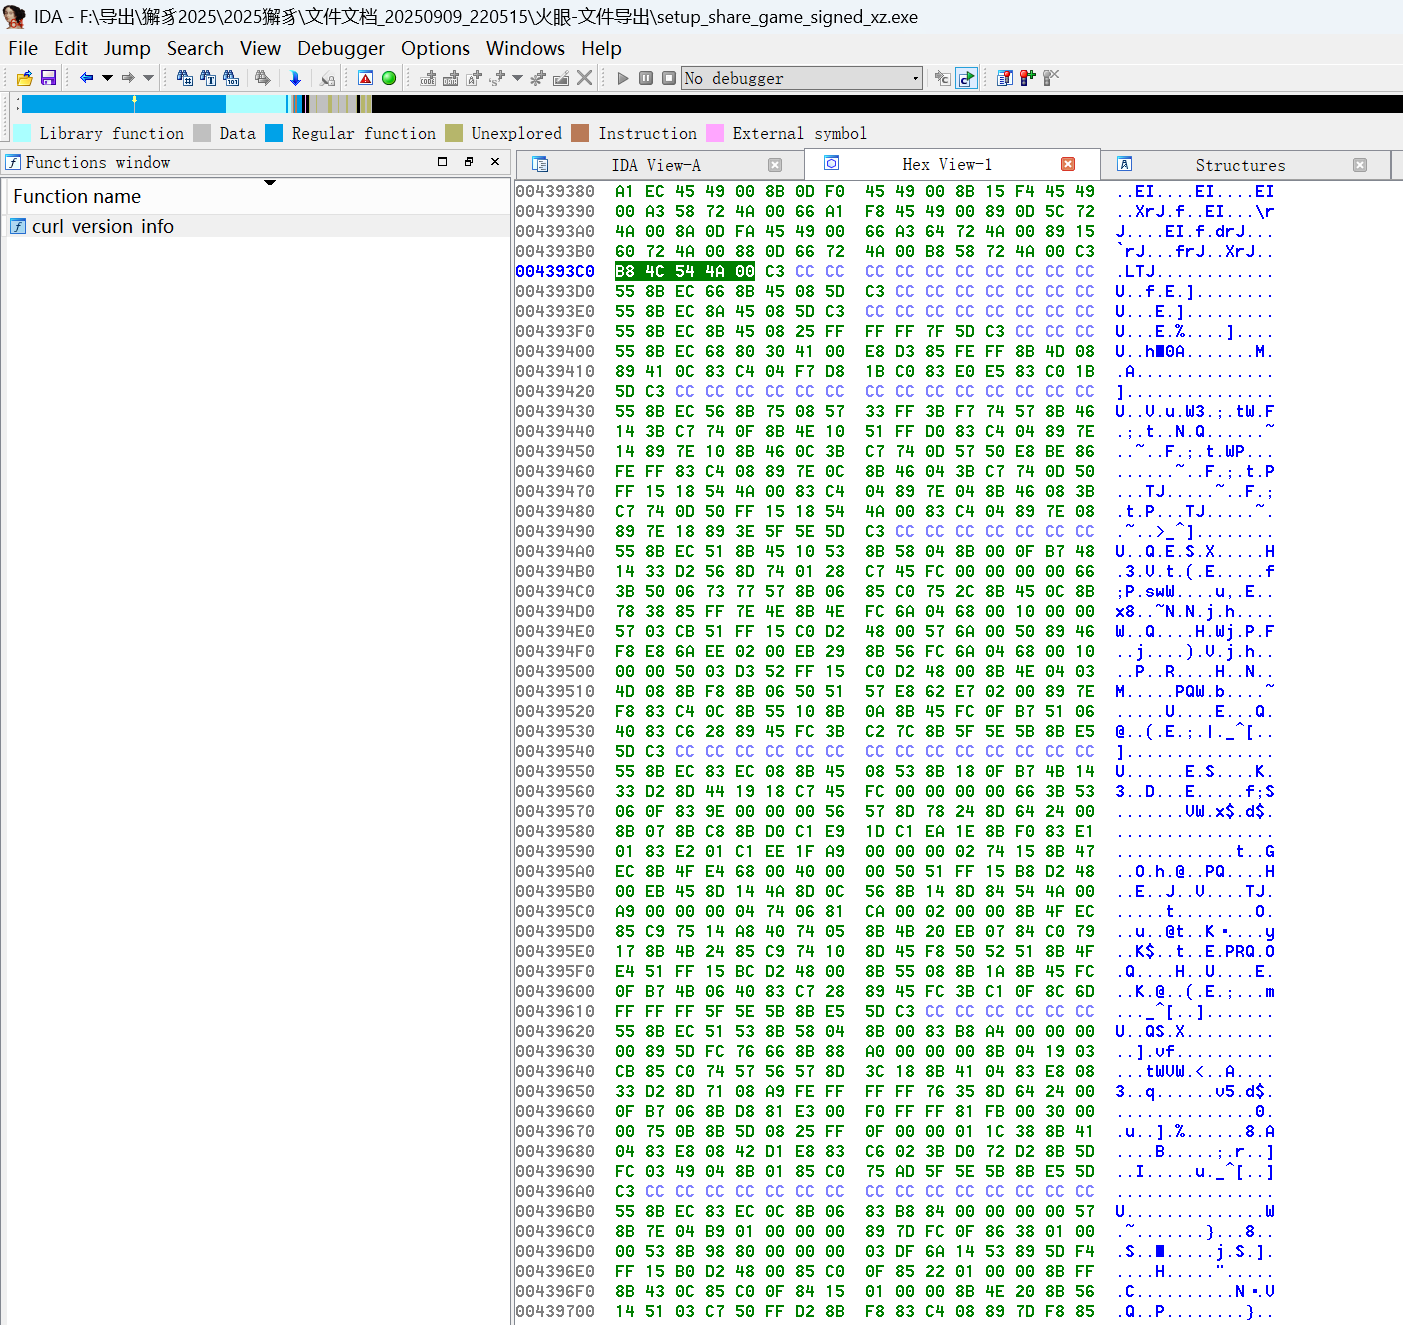Close the Hex View-1 tab
This screenshot has width=1403, height=1325.
tap(1068, 164)
